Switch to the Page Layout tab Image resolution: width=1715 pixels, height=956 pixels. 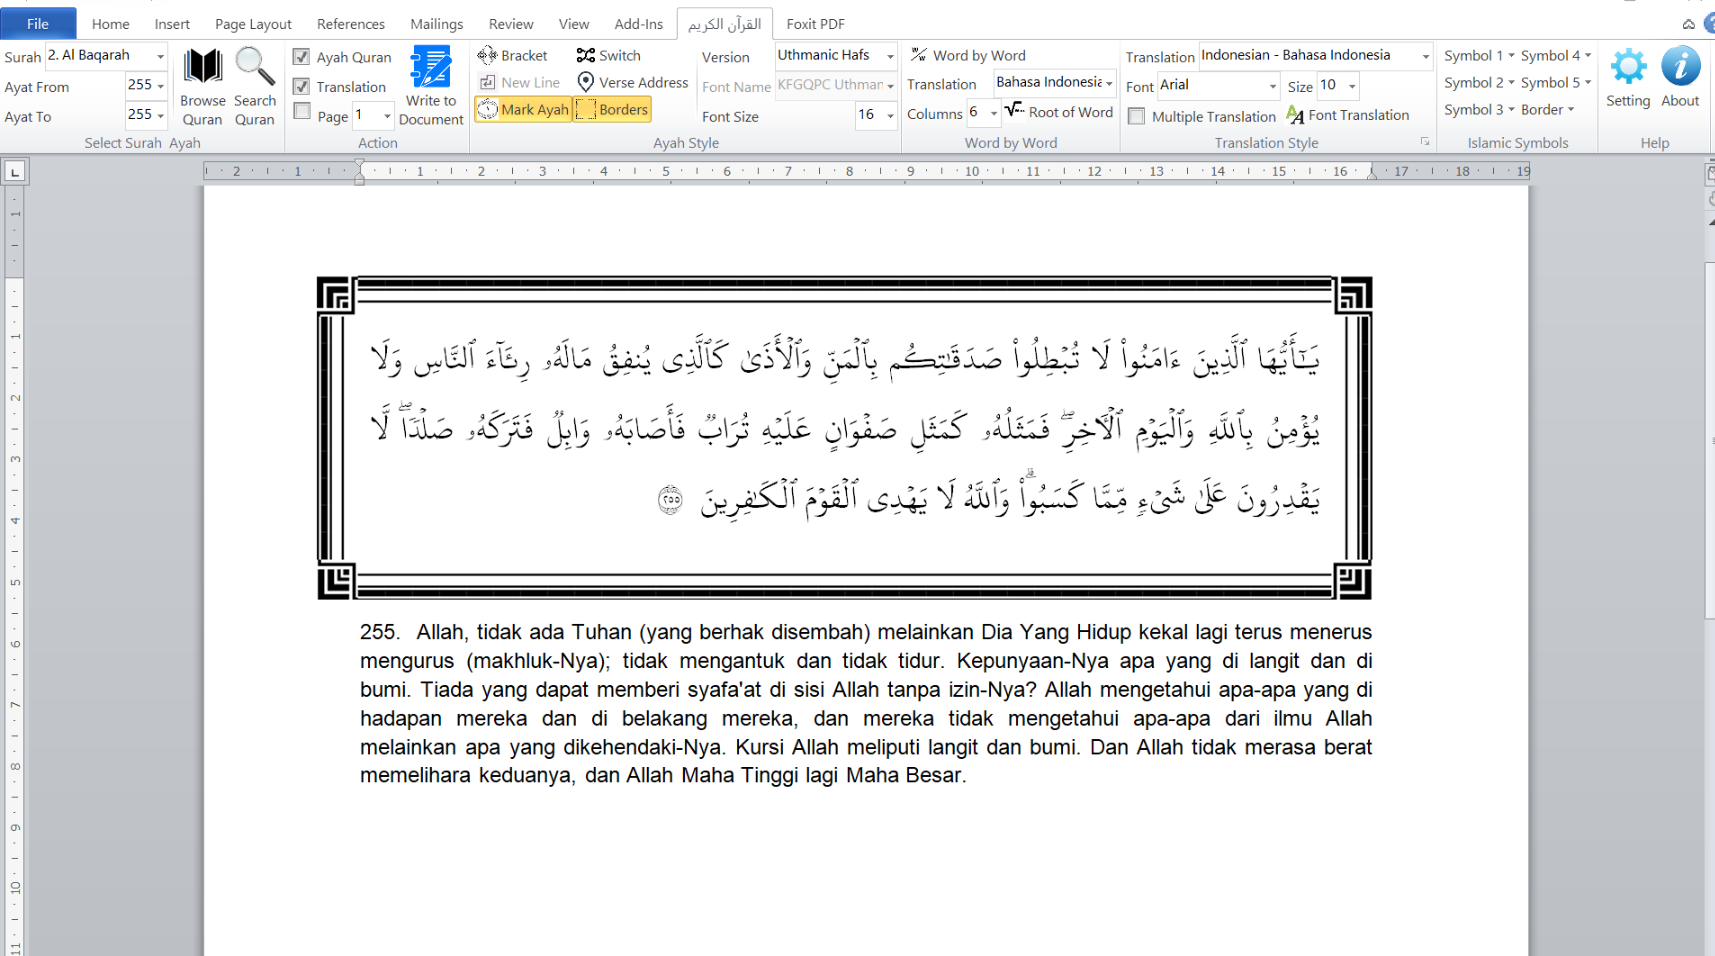click(253, 24)
